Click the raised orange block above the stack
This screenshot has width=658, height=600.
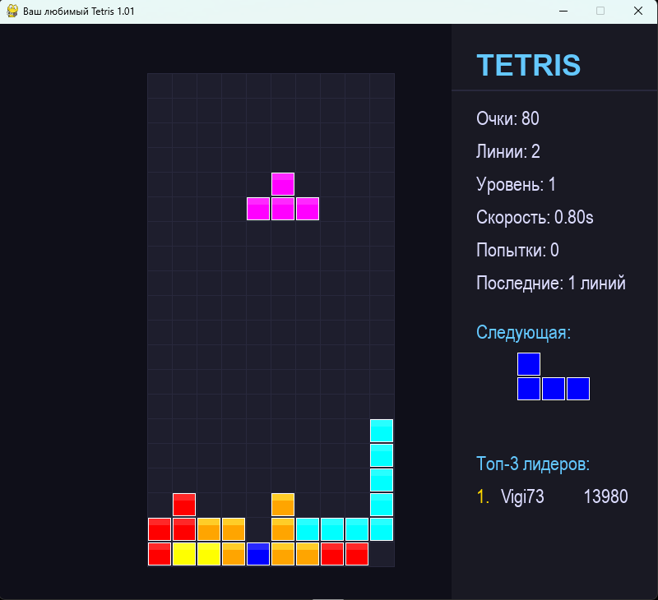(283, 504)
